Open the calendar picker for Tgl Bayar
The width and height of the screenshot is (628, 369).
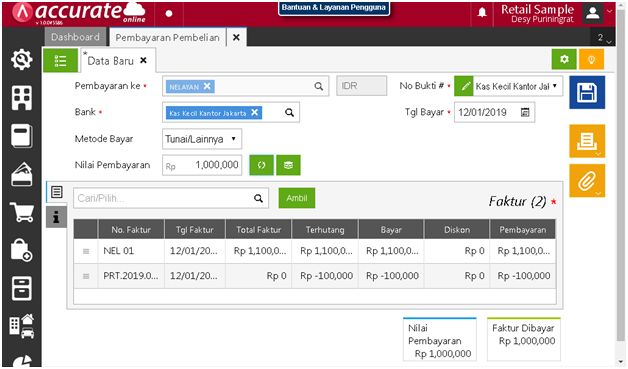[x=525, y=112]
